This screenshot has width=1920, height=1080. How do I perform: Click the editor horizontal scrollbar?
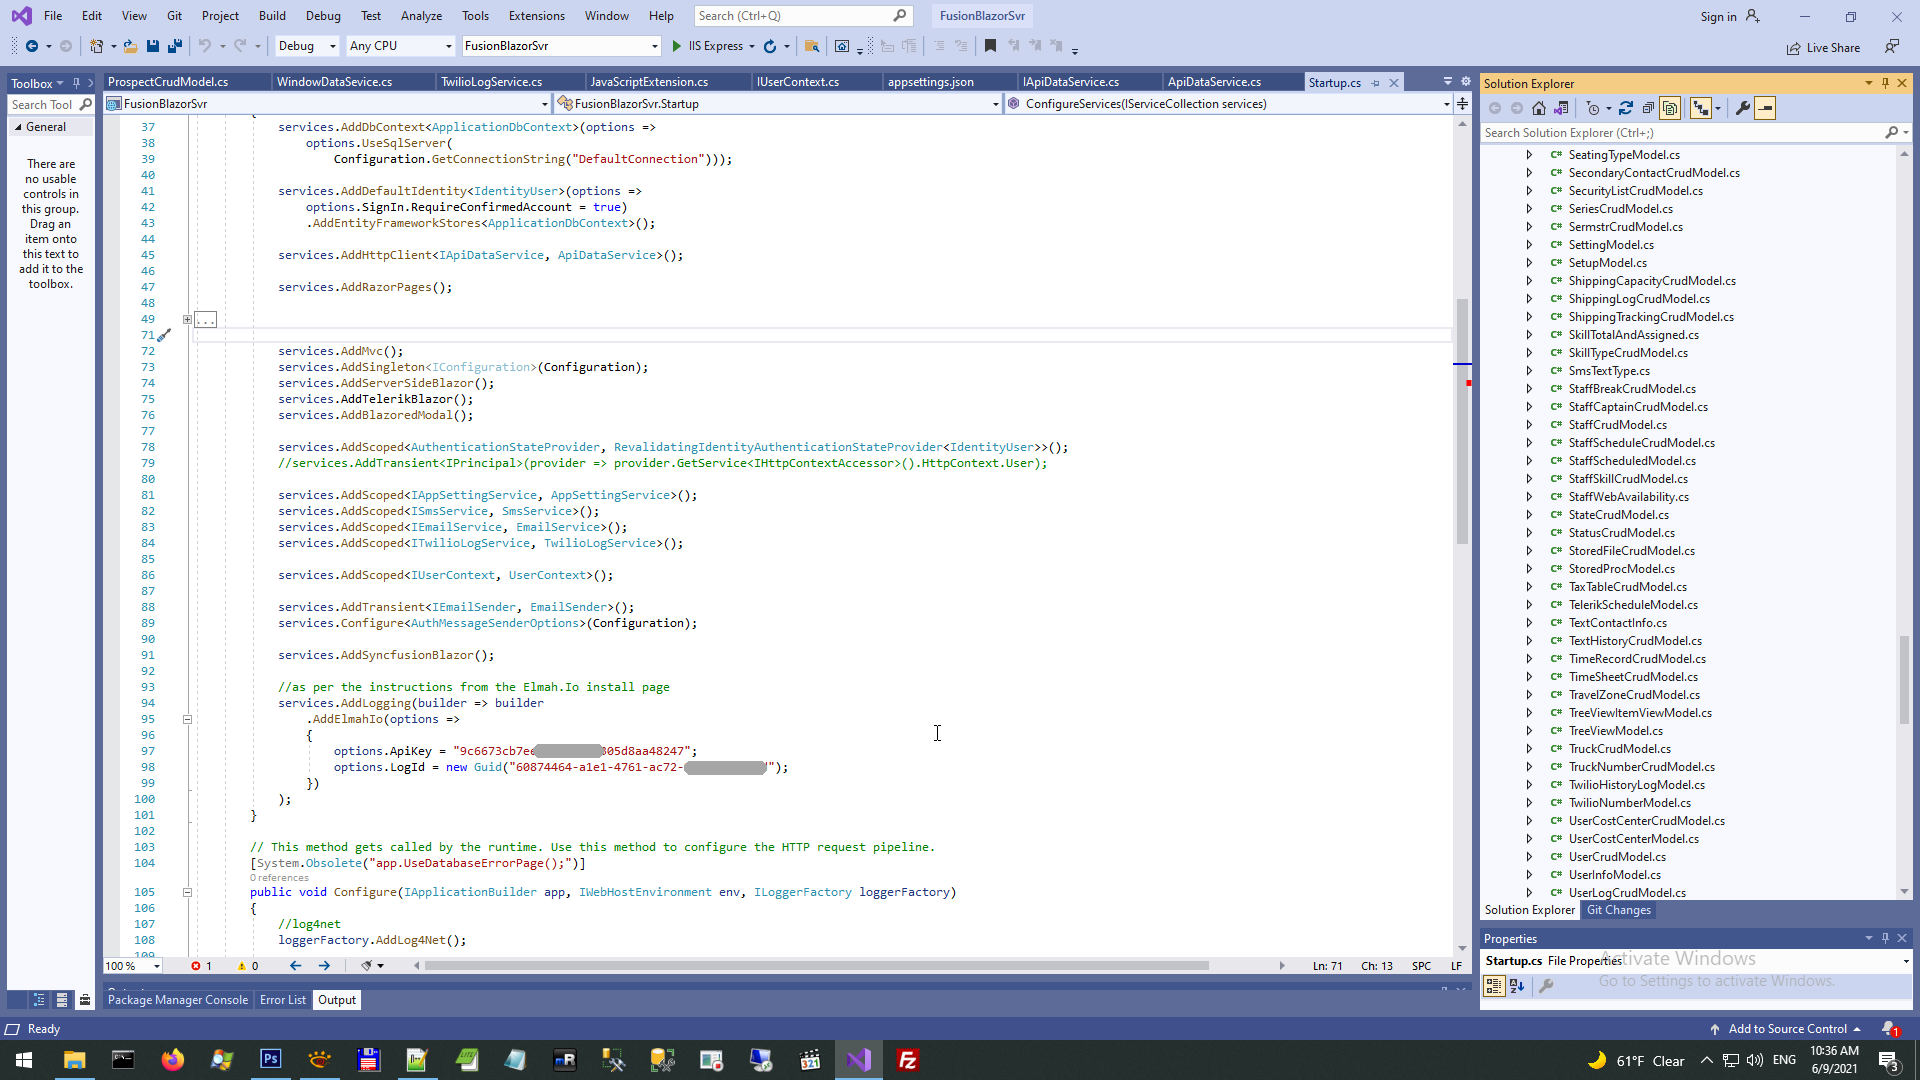click(815, 966)
